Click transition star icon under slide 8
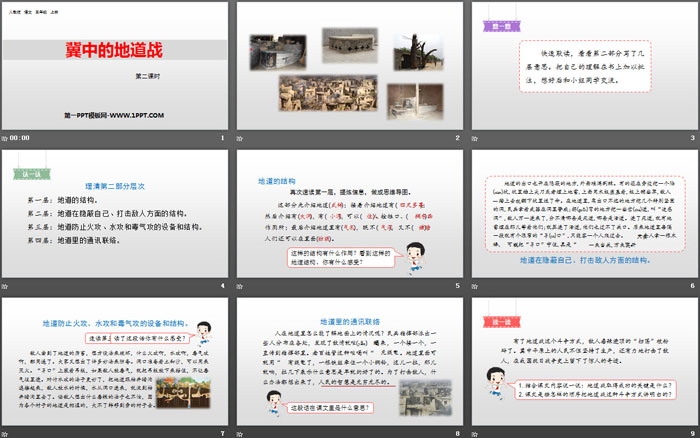This screenshot has width=700, height=438. coord(240,434)
